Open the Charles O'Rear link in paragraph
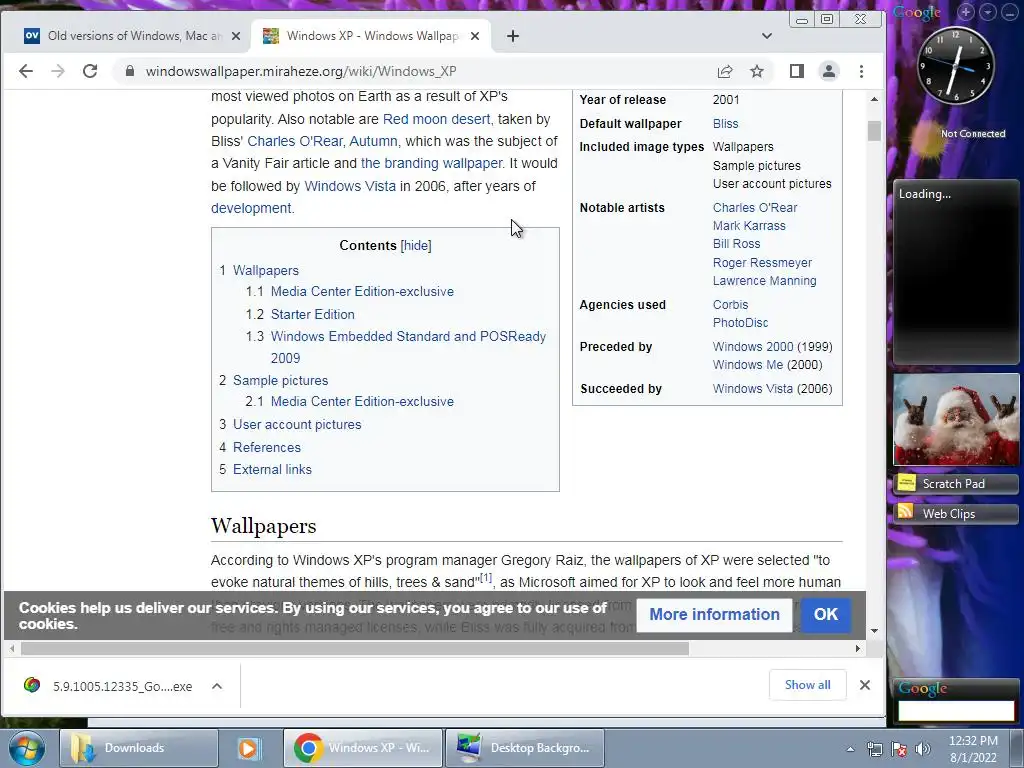1024x768 pixels. coord(295,141)
